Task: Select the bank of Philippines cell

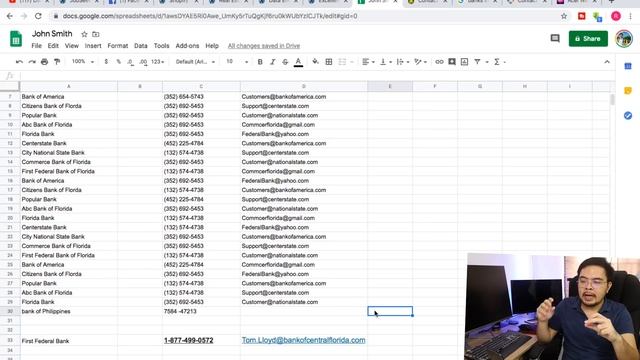Action: pyautogui.click(x=69, y=311)
